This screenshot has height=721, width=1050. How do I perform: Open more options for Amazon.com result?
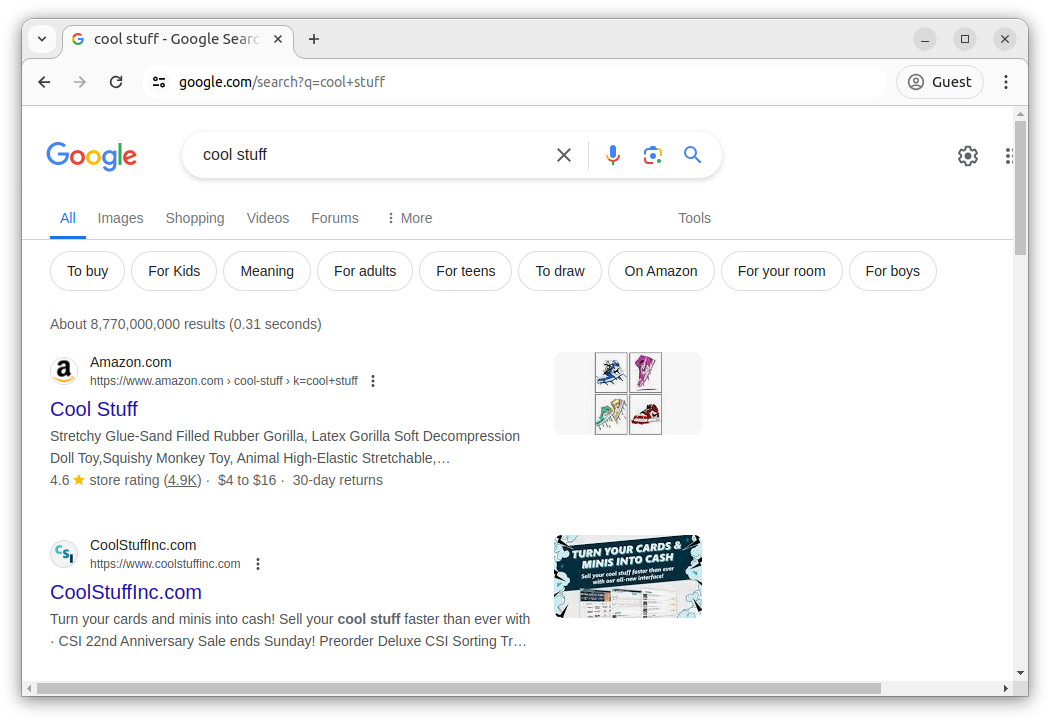pyautogui.click(x=373, y=381)
